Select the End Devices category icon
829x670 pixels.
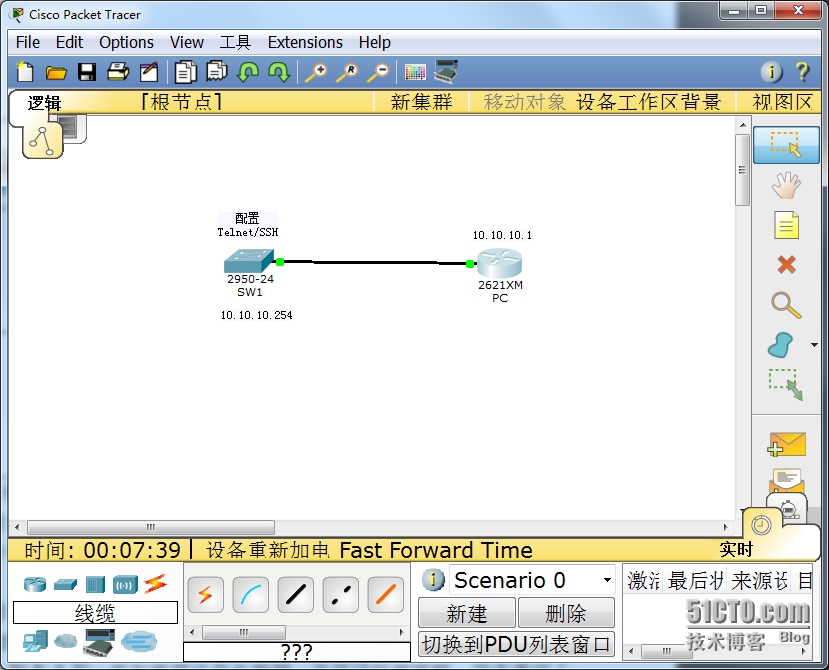(x=35, y=641)
